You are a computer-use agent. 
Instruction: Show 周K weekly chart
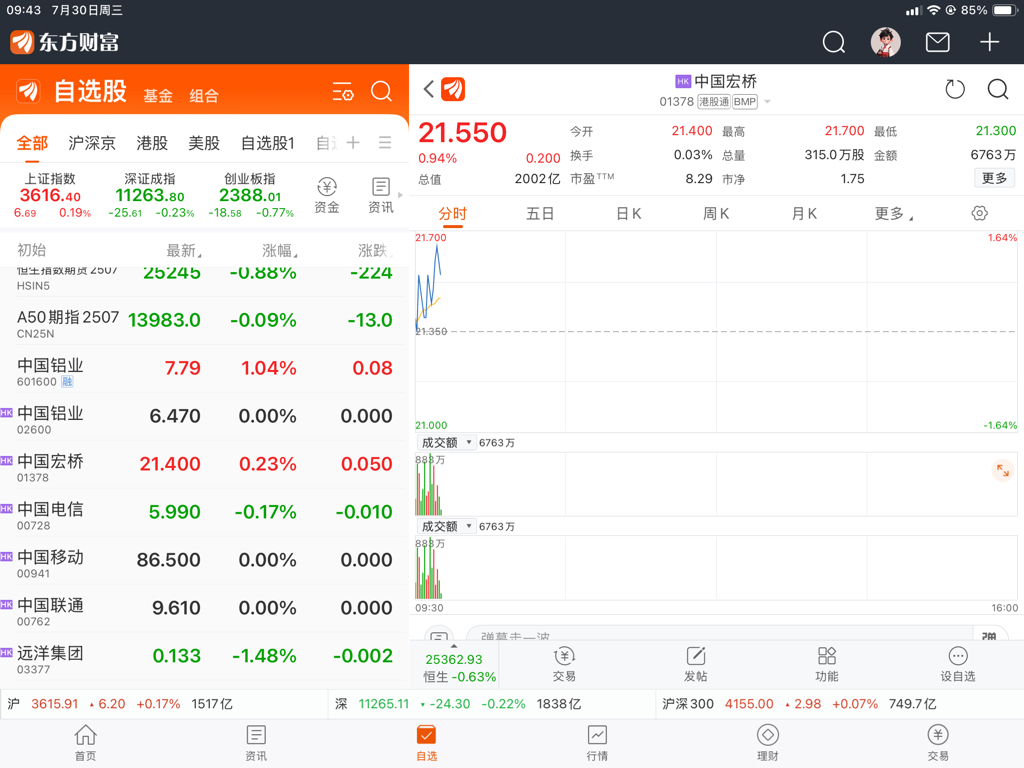[x=716, y=214]
